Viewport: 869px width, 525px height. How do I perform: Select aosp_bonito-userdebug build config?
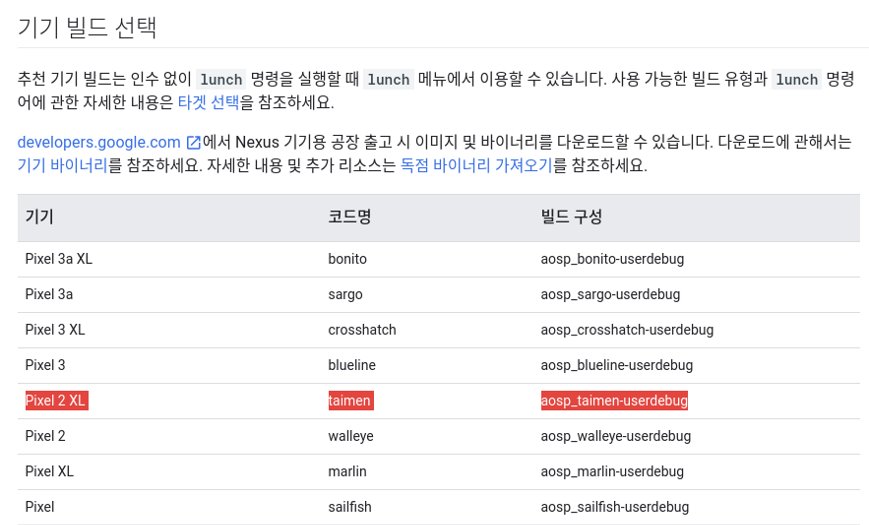(612, 259)
